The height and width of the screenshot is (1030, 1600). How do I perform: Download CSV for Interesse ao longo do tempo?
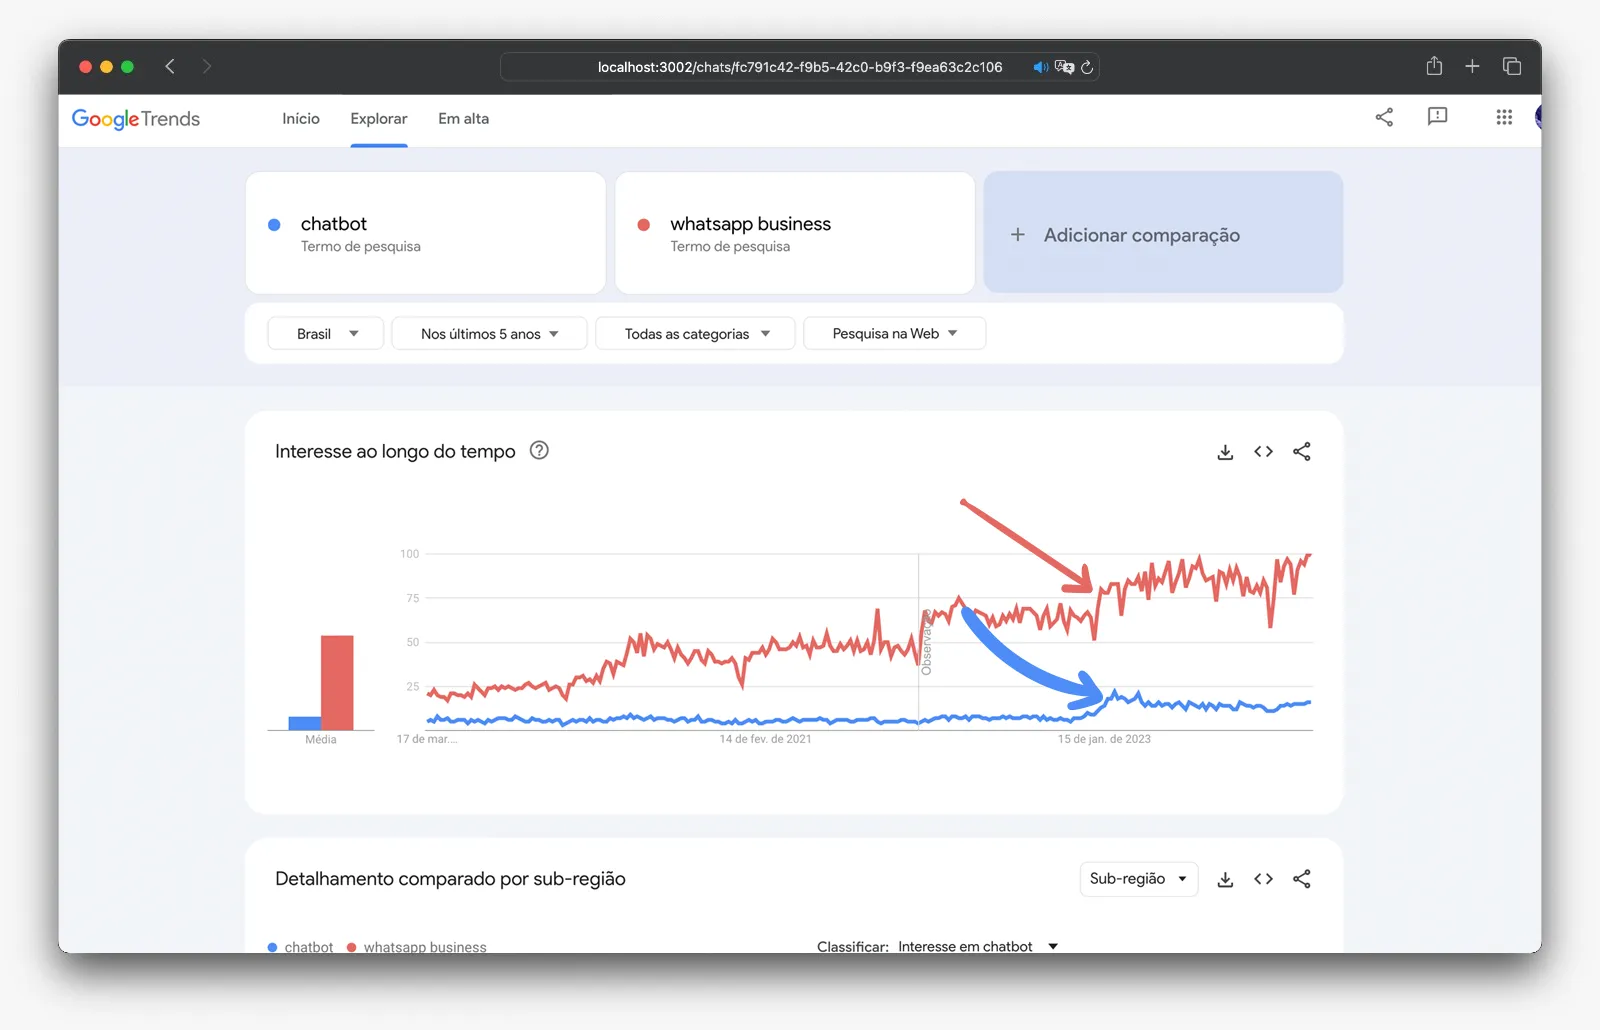pos(1225,452)
